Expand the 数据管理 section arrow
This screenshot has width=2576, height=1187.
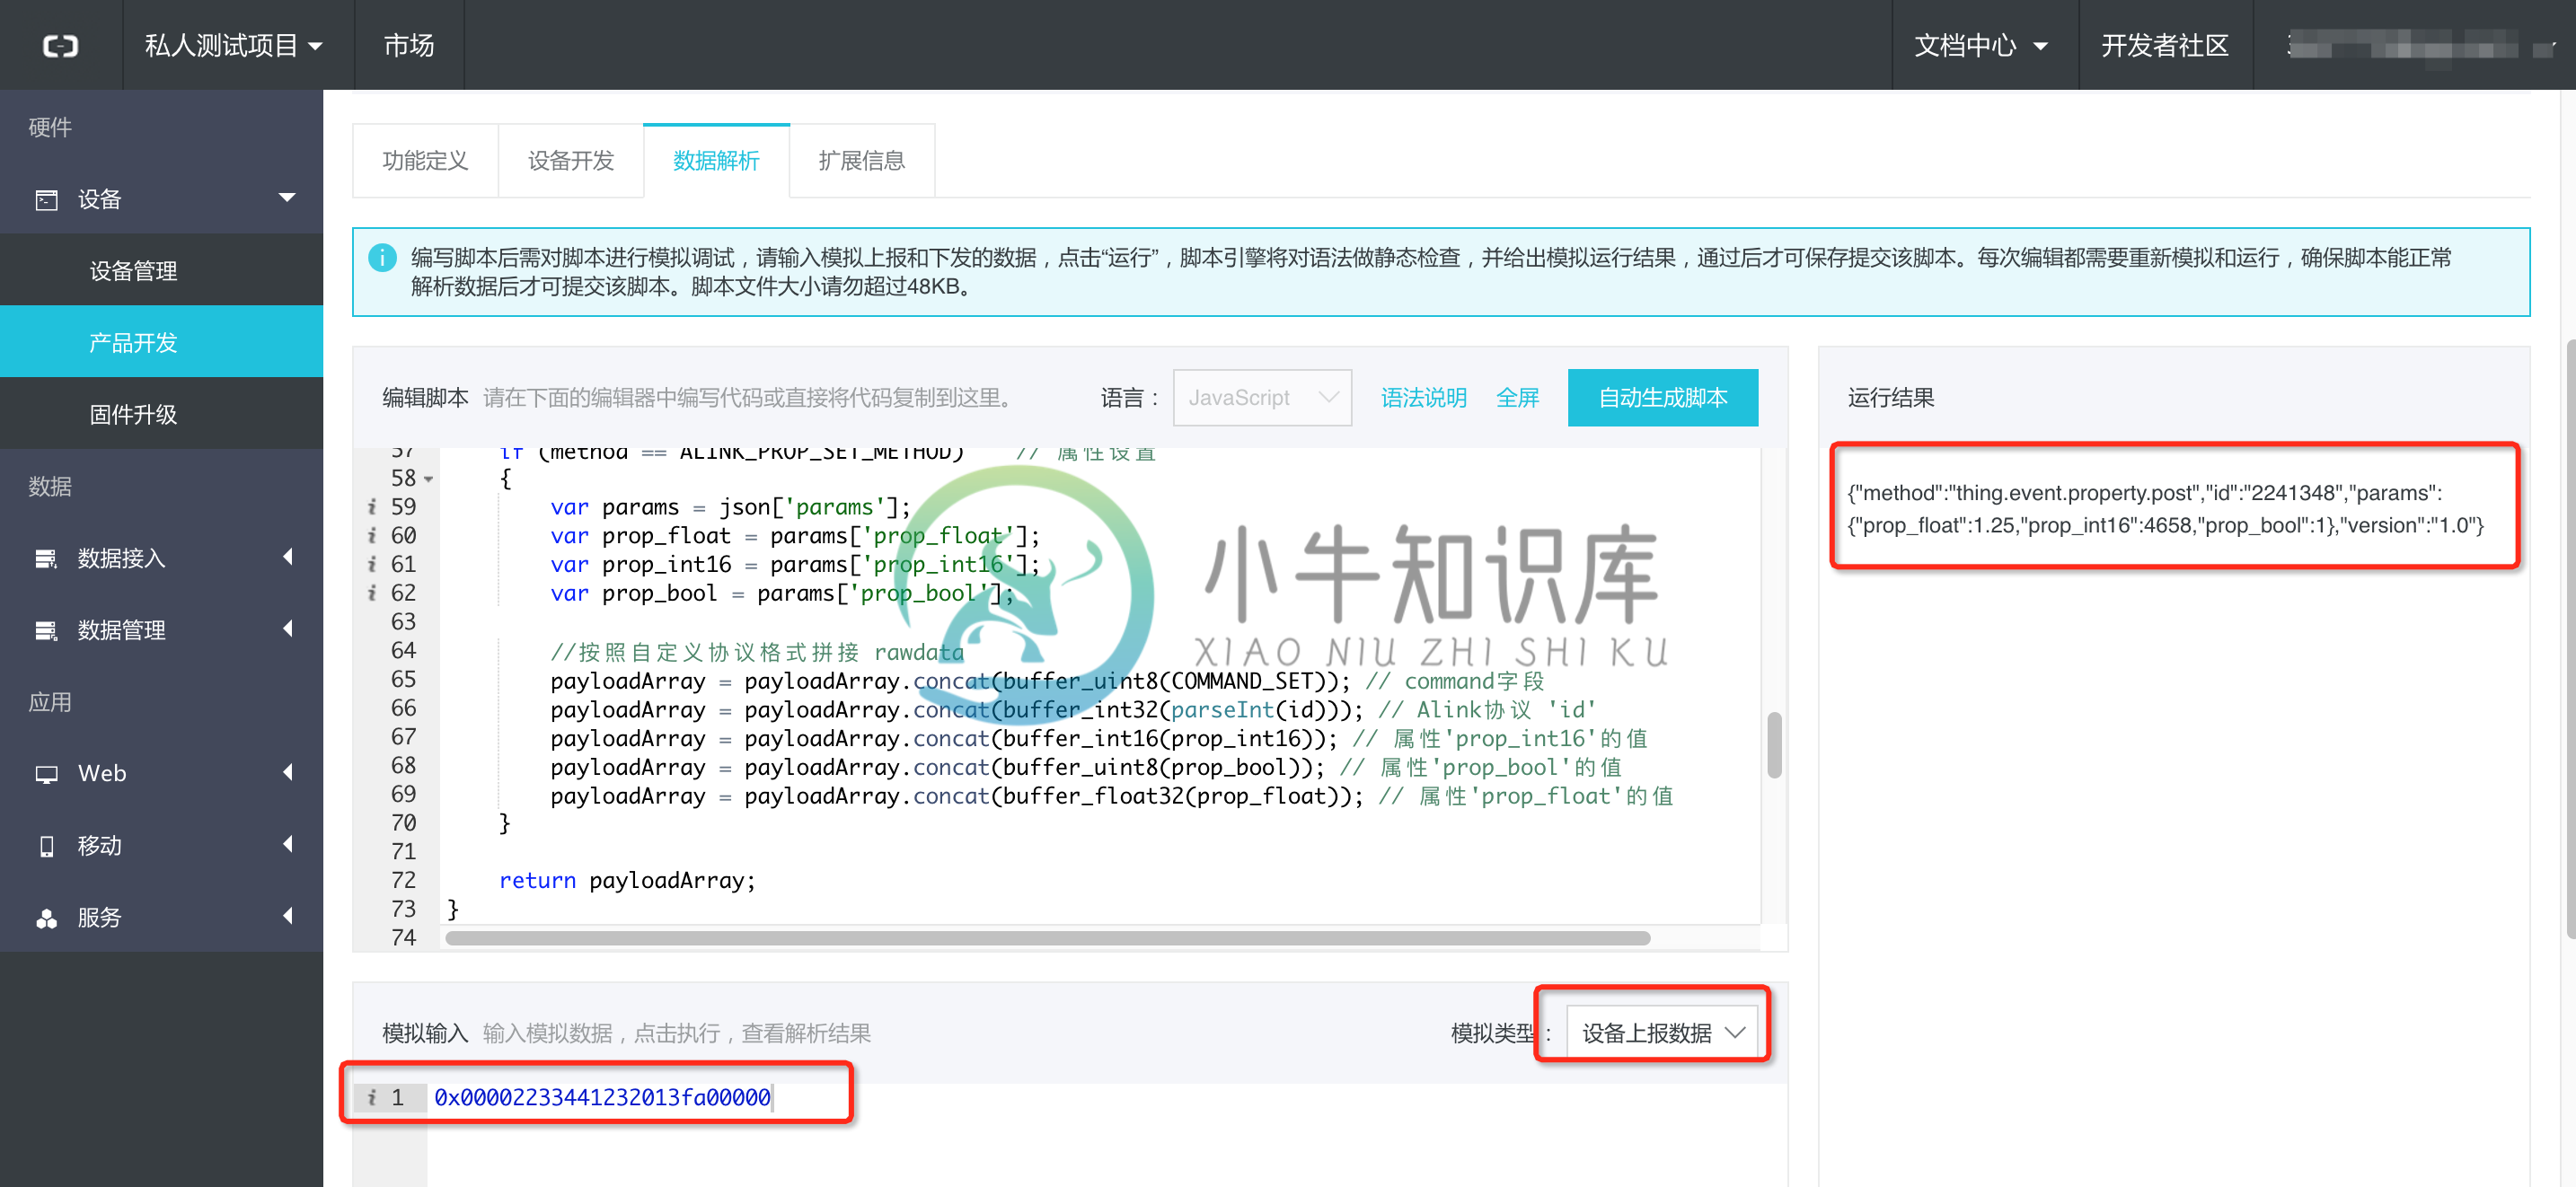tap(288, 628)
